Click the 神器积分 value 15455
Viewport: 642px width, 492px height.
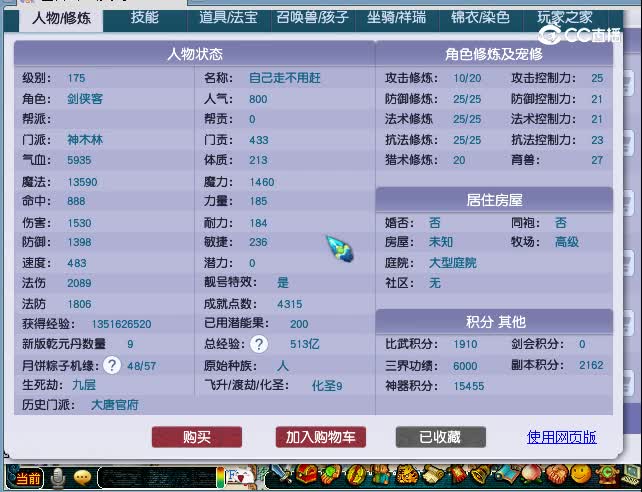tap(469, 386)
